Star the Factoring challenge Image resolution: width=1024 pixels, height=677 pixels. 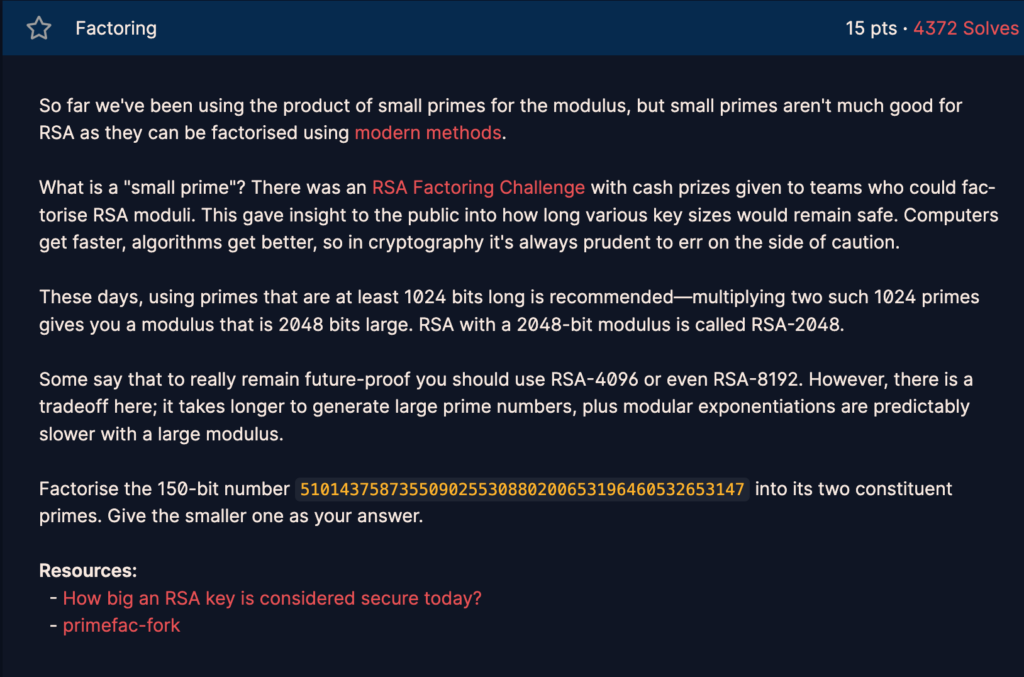tap(39, 28)
